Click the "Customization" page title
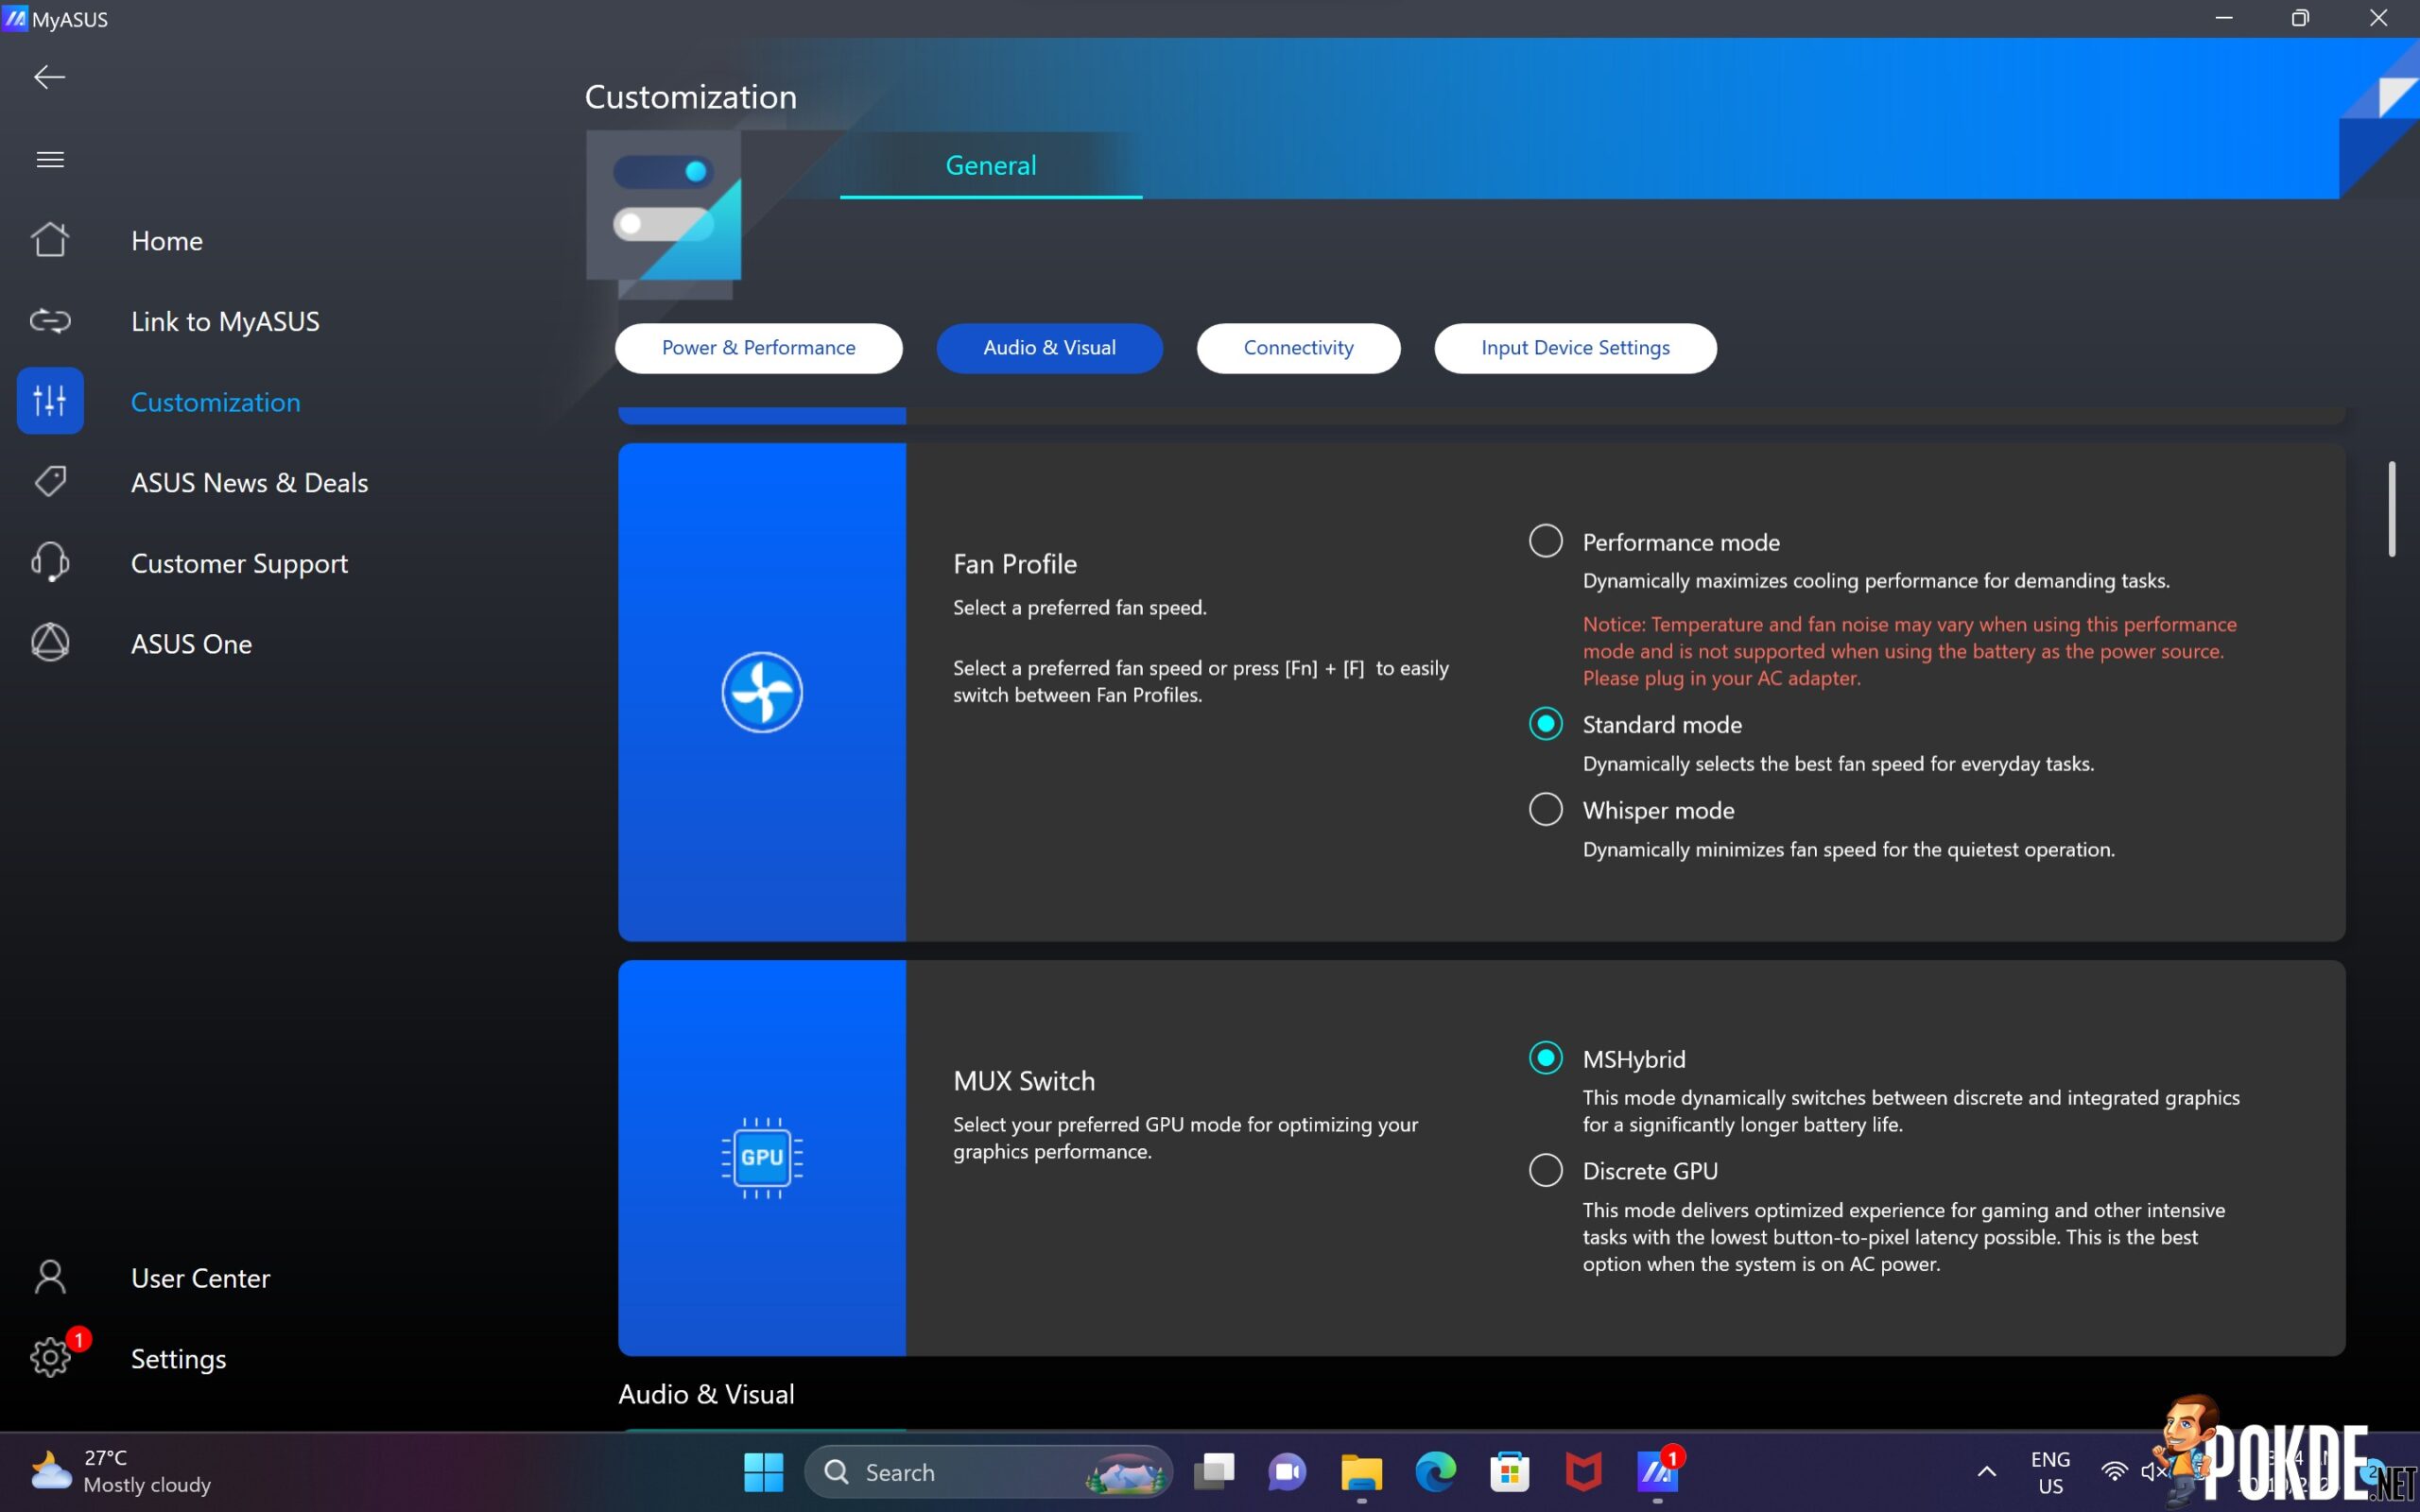 (x=691, y=97)
